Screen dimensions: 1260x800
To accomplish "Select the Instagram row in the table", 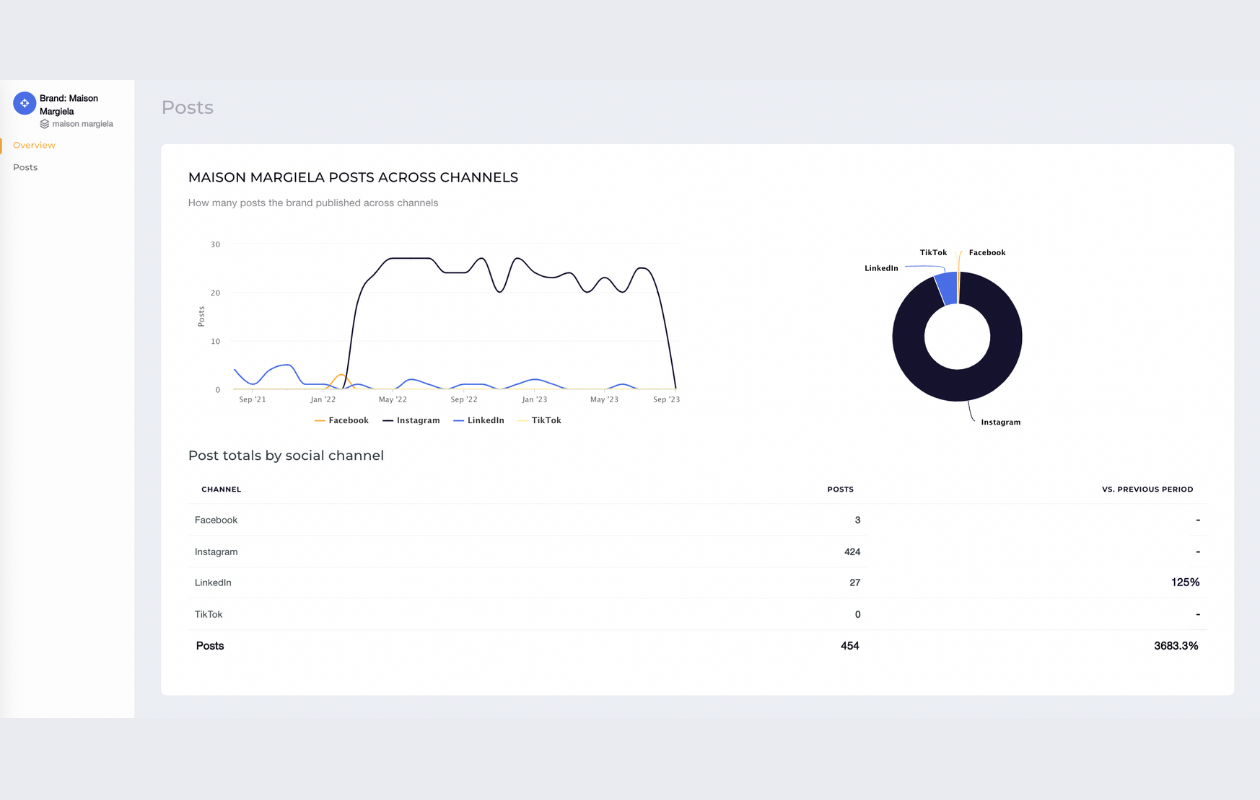I will click(x=697, y=551).
